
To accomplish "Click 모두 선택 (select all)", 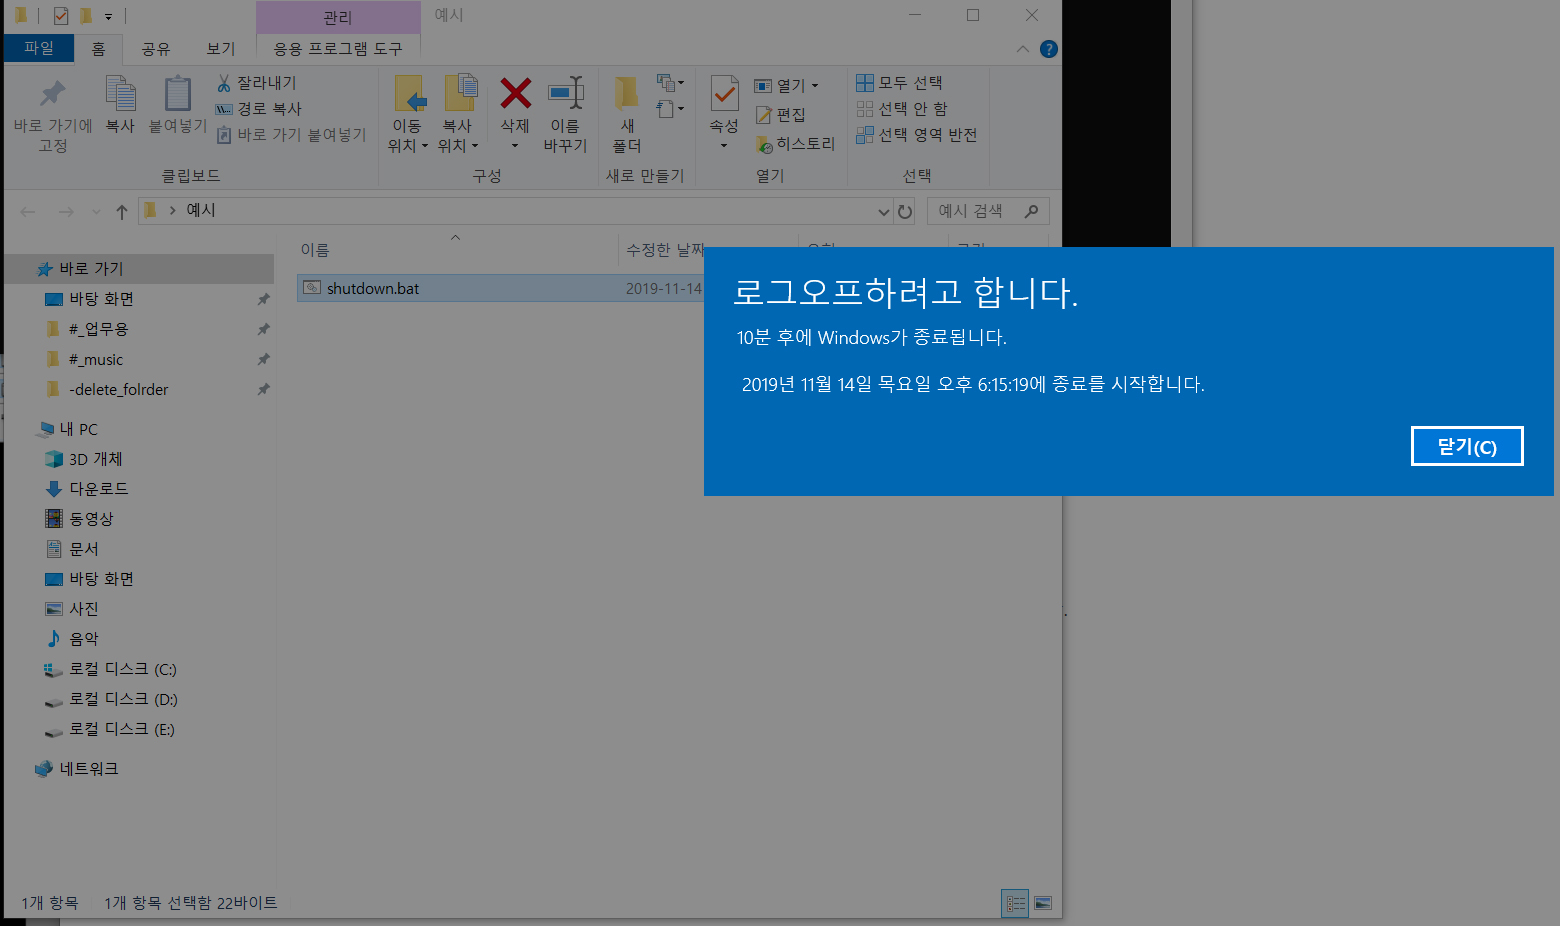I will (x=899, y=82).
